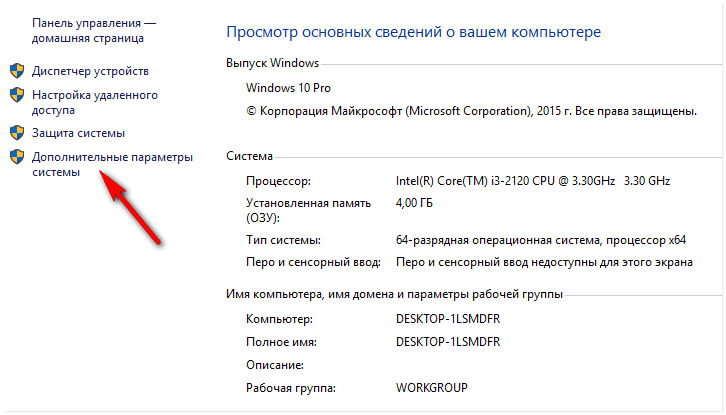Screen dimensions: 726x415
Task: Click the 'Рабочая группа:' label
Action: (290, 388)
